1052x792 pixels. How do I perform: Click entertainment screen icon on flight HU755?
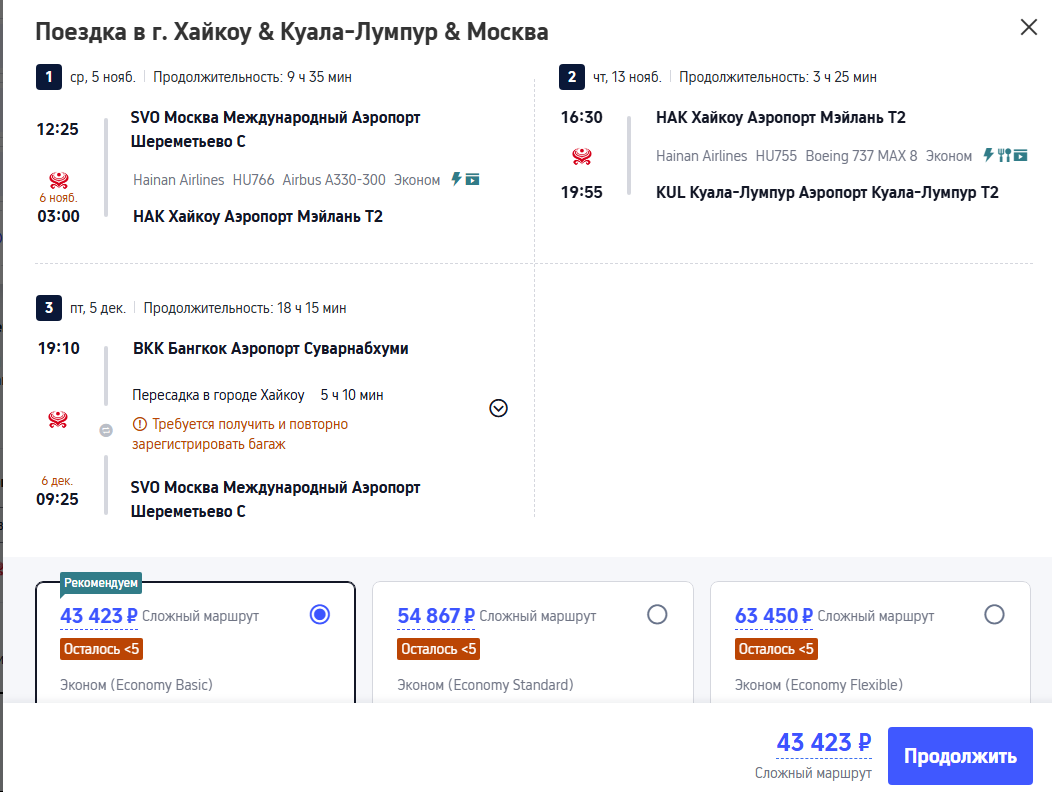pyautogui.click(x=1020, y=155)
